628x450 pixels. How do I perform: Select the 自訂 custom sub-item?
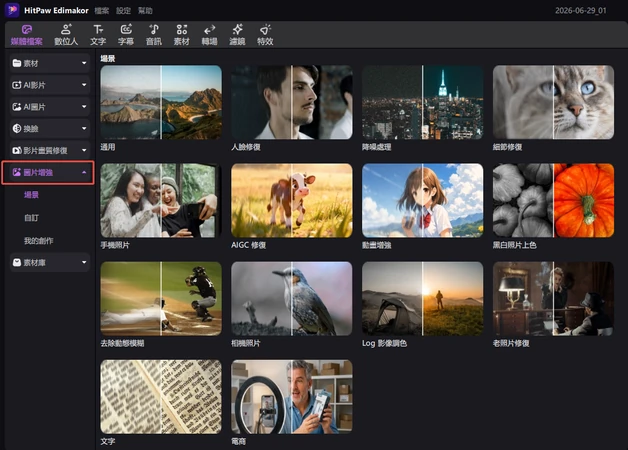32,218
